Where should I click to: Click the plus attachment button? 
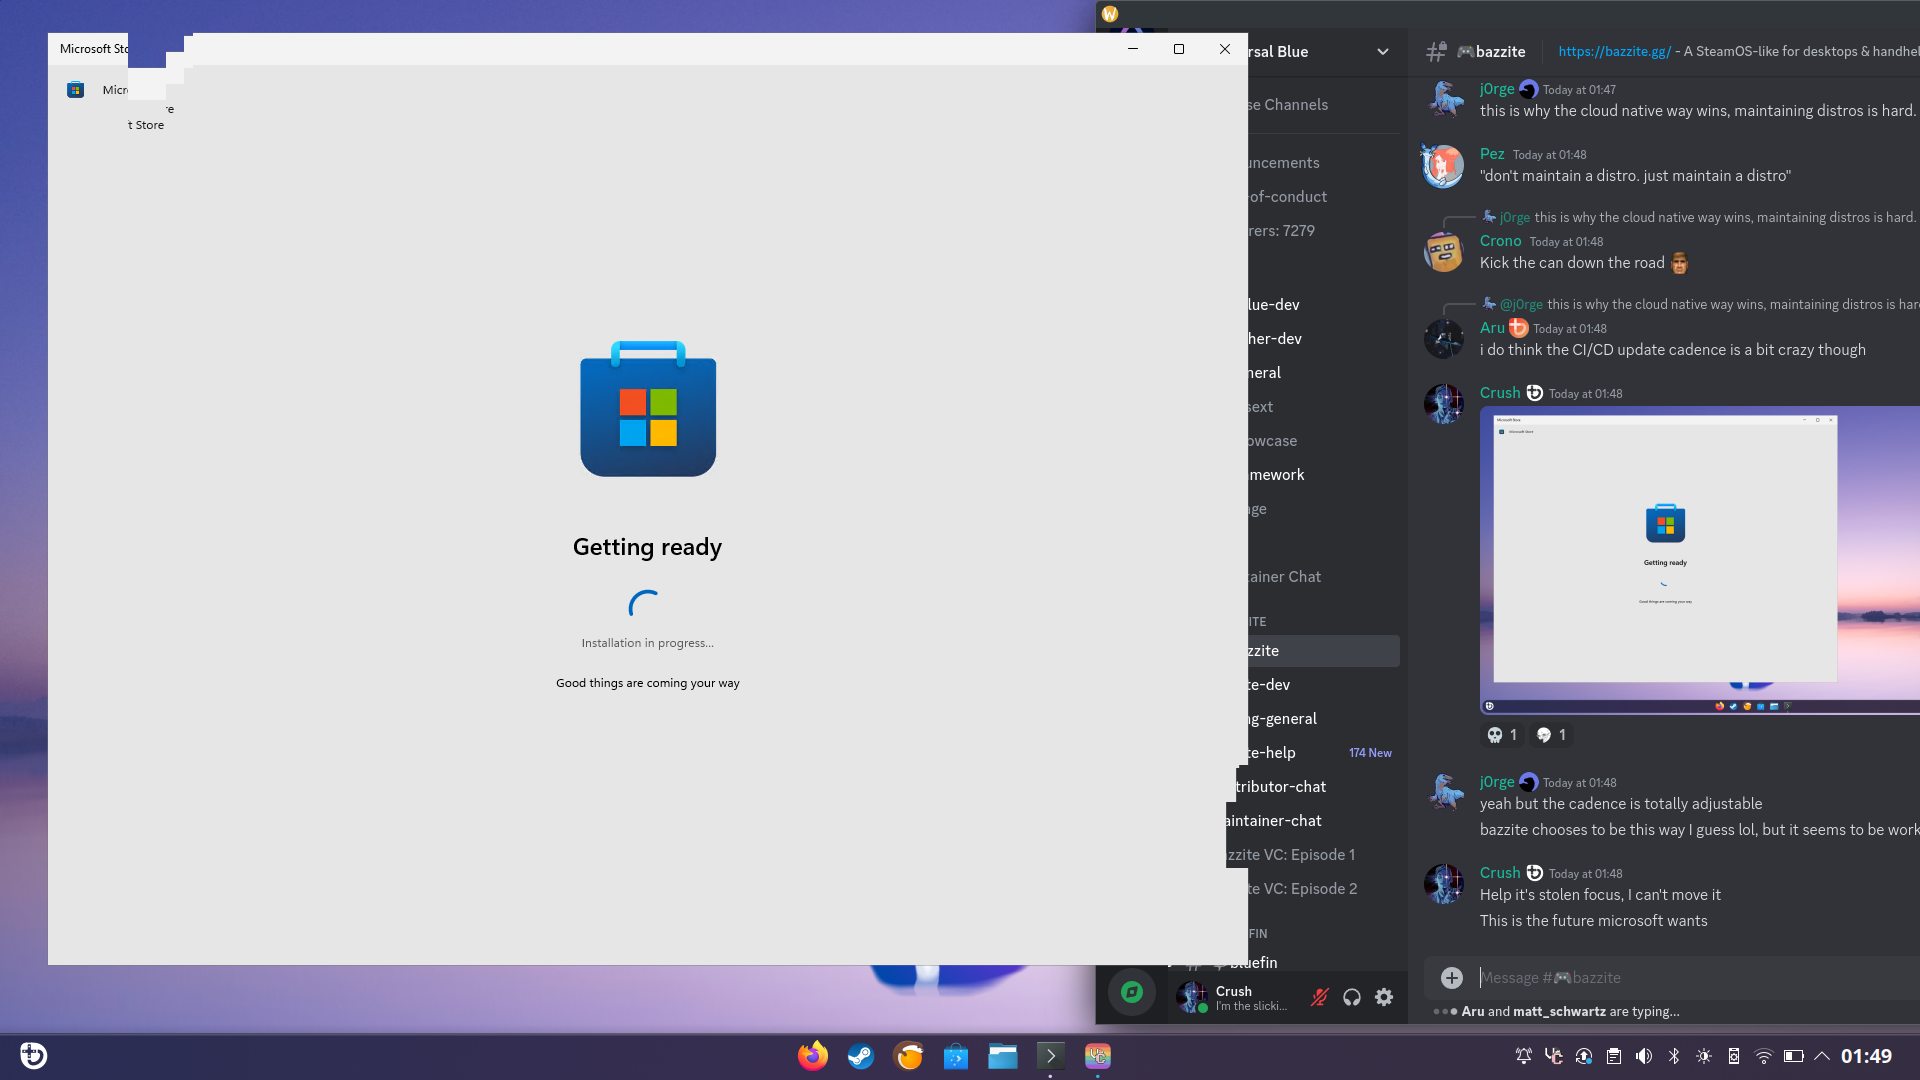click(x=1451, y=978)
